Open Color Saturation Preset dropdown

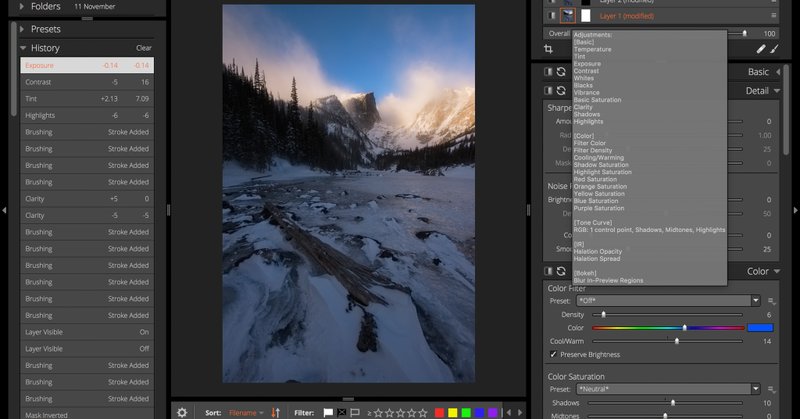[668, 389]
